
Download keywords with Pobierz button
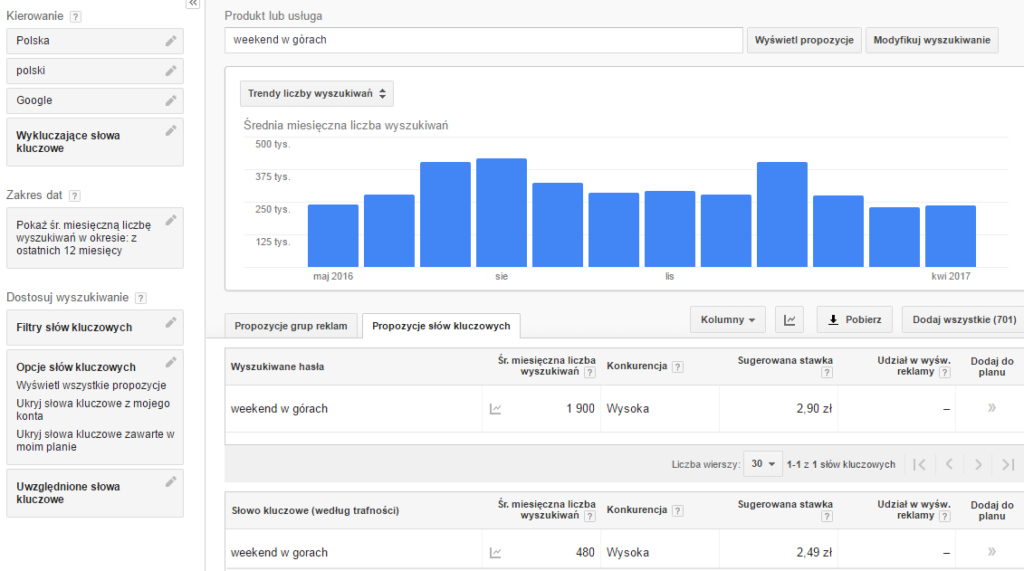pyautogui.click(x=855, y=320)
